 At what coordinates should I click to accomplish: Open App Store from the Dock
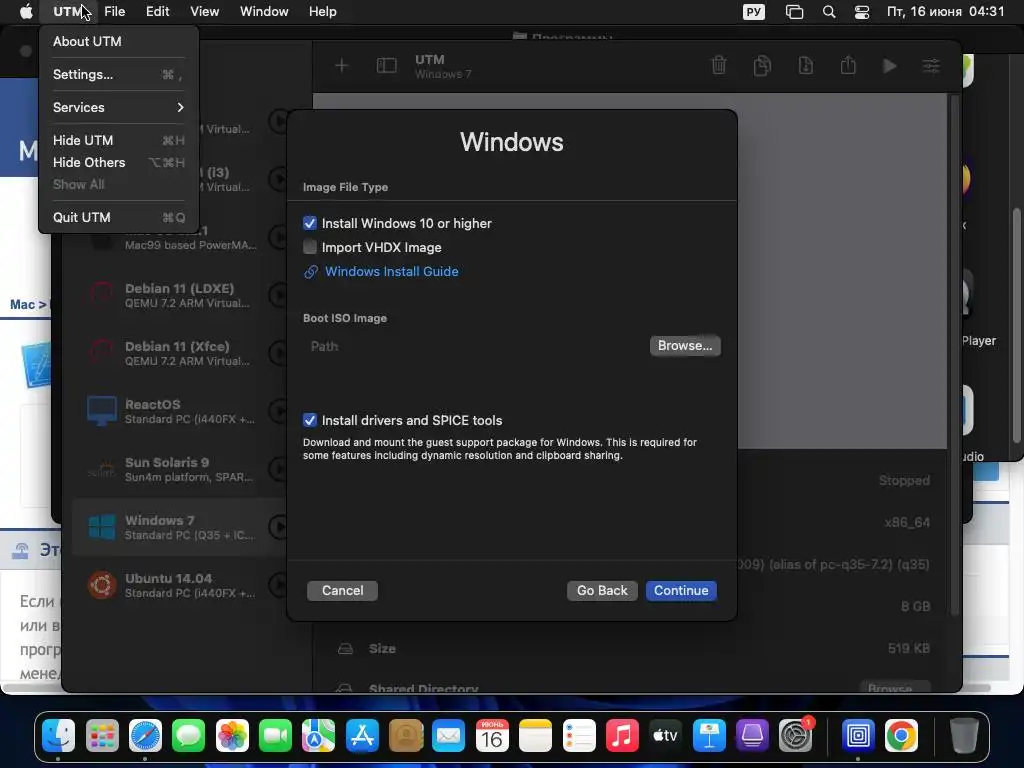(x=362, y=737)
